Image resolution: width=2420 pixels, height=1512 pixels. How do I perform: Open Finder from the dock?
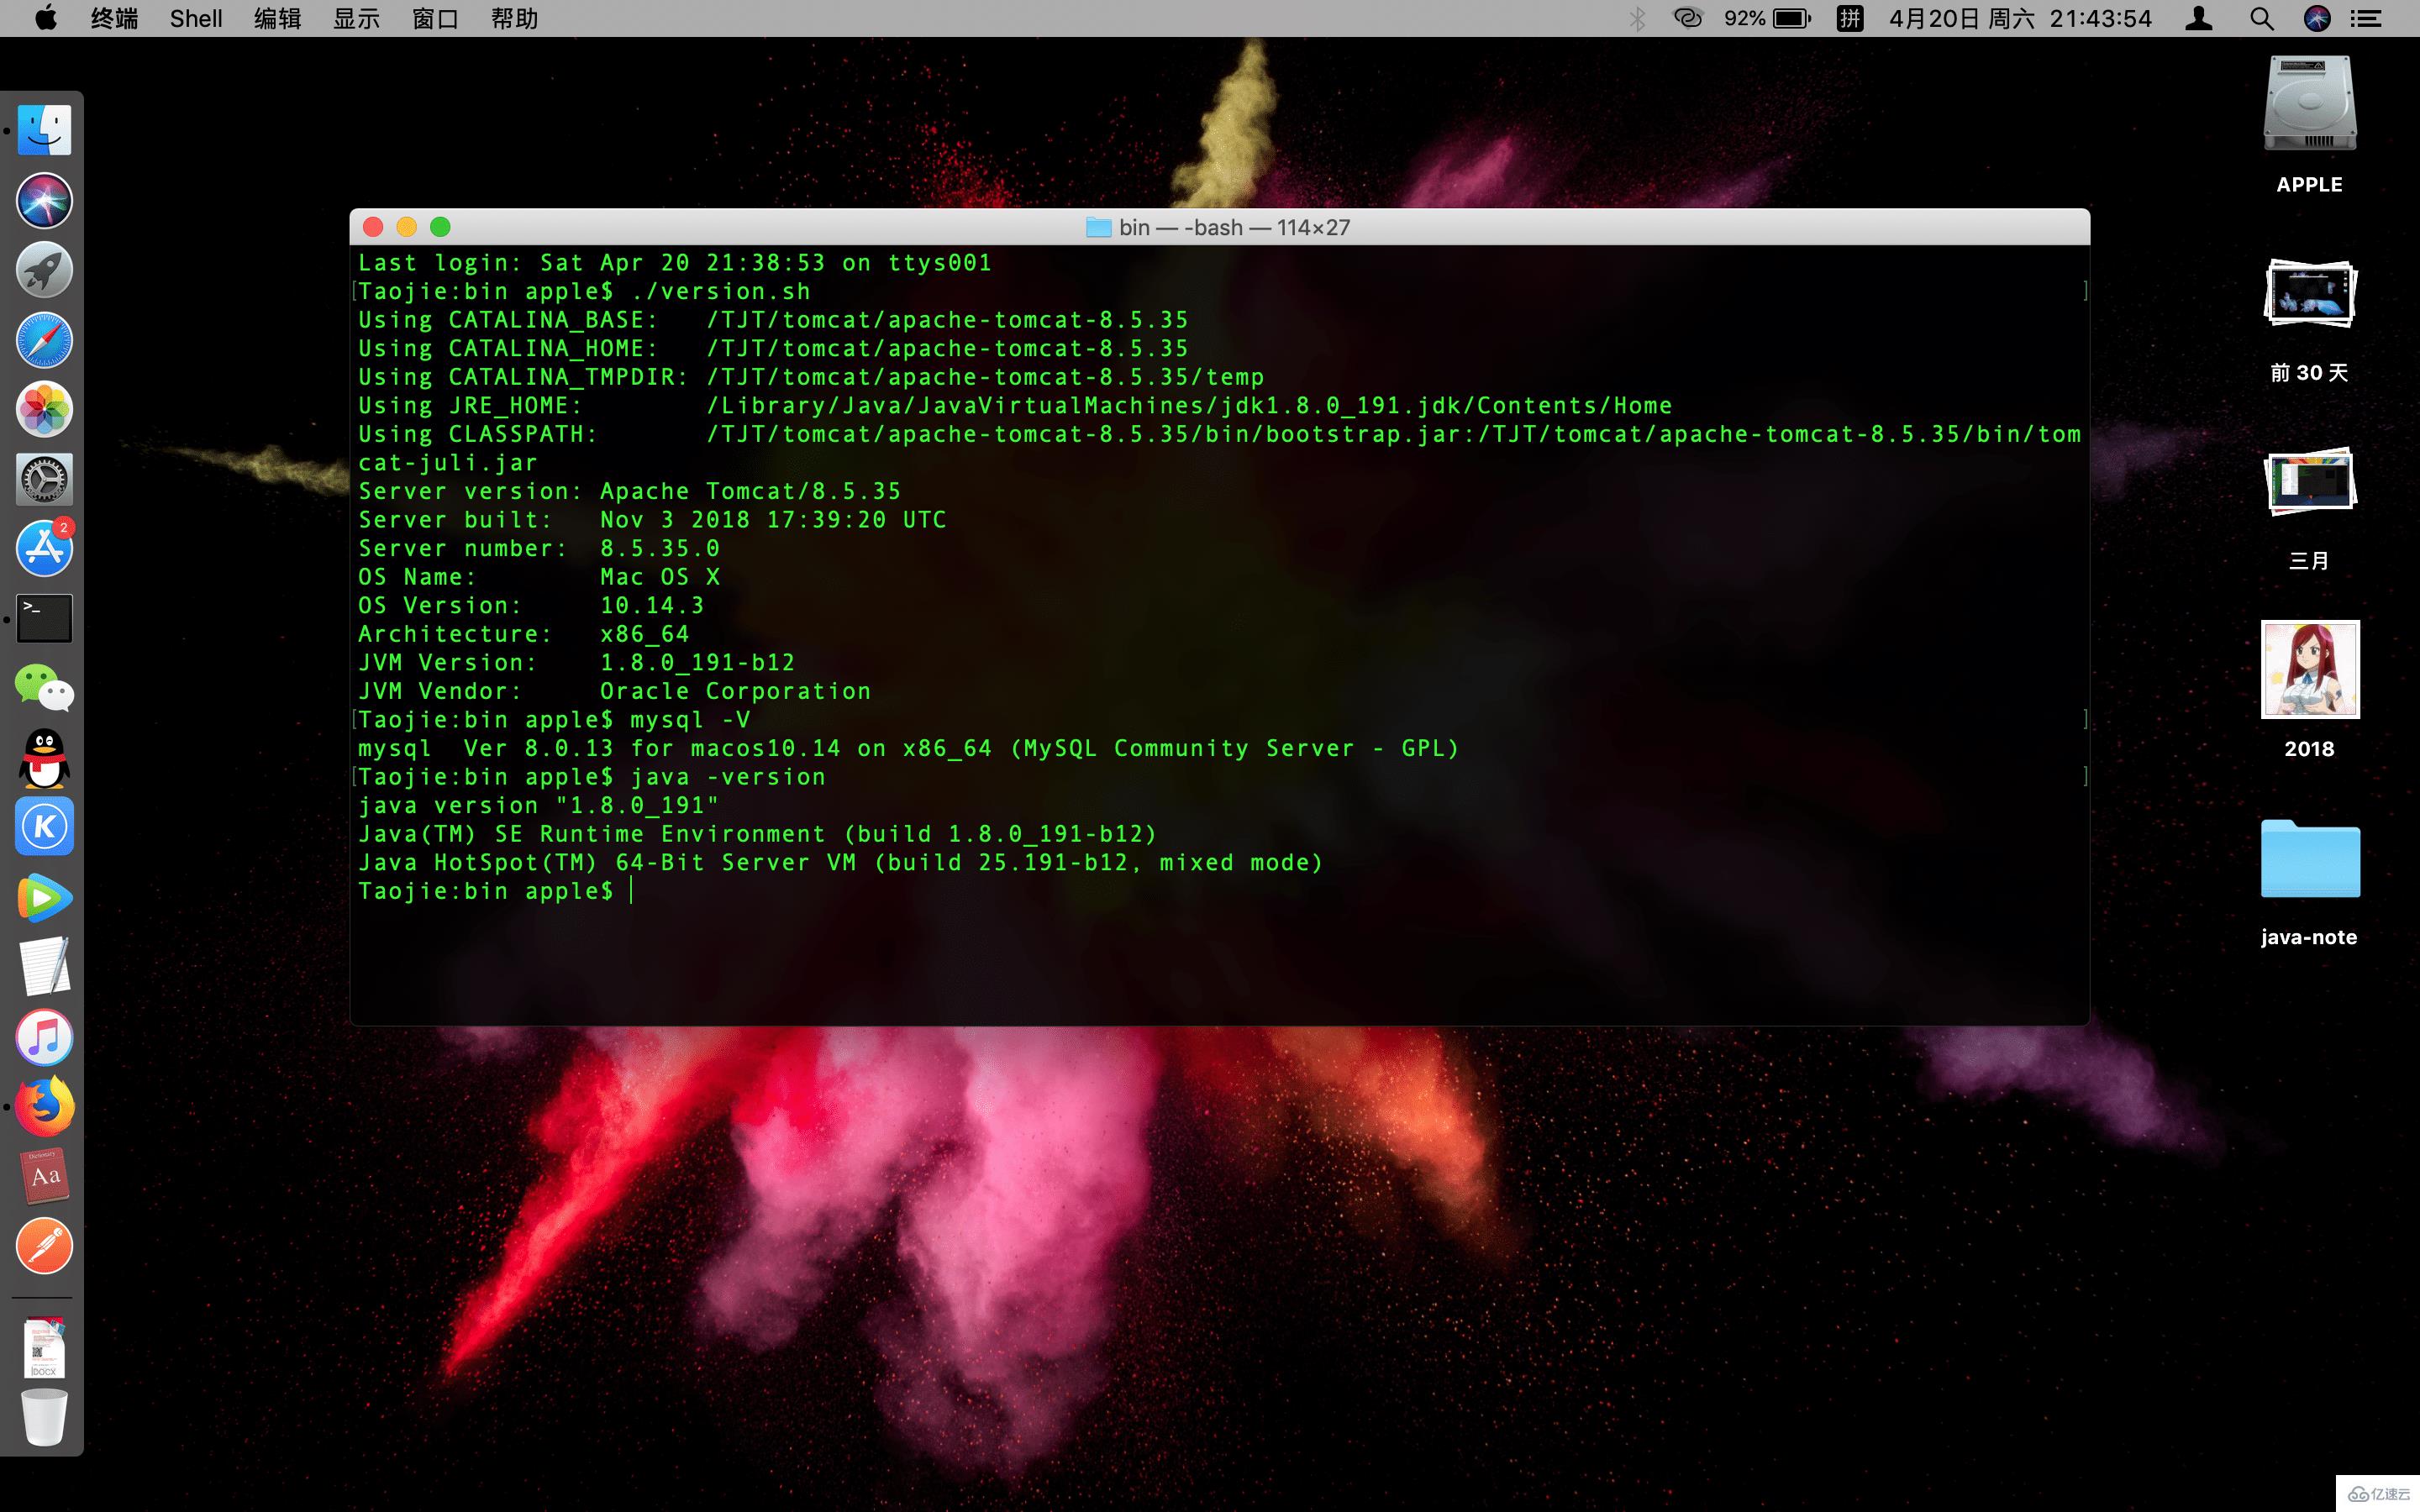pyautogui.click(x=44, y=130)
